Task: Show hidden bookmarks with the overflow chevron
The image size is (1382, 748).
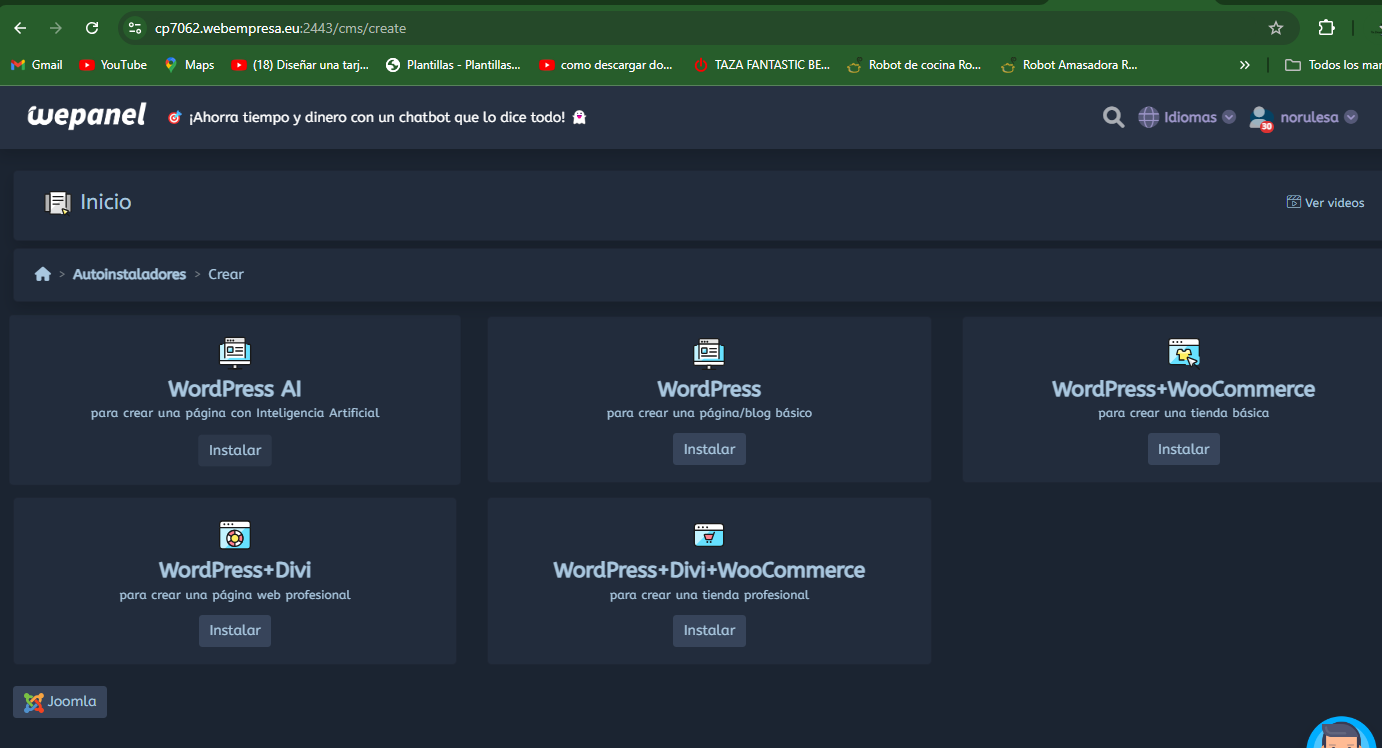Action: (x=1245, y=65)
